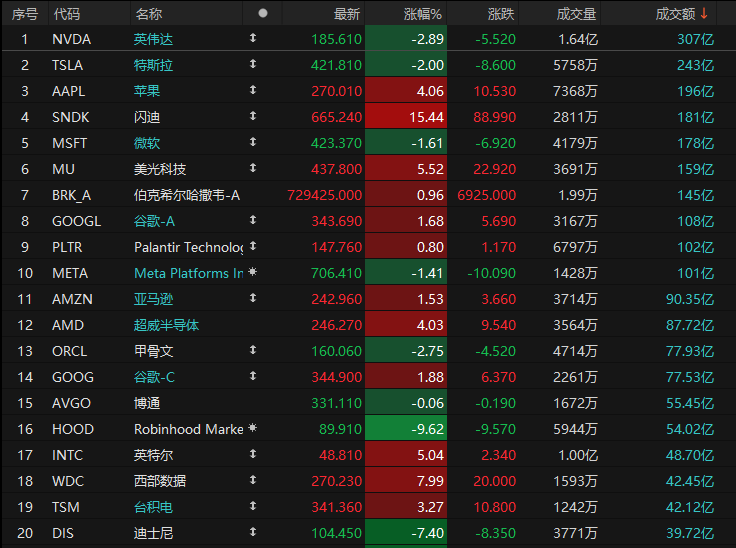Click the circle dot column header icon
The image size is (736, 548).
(263, 13)
